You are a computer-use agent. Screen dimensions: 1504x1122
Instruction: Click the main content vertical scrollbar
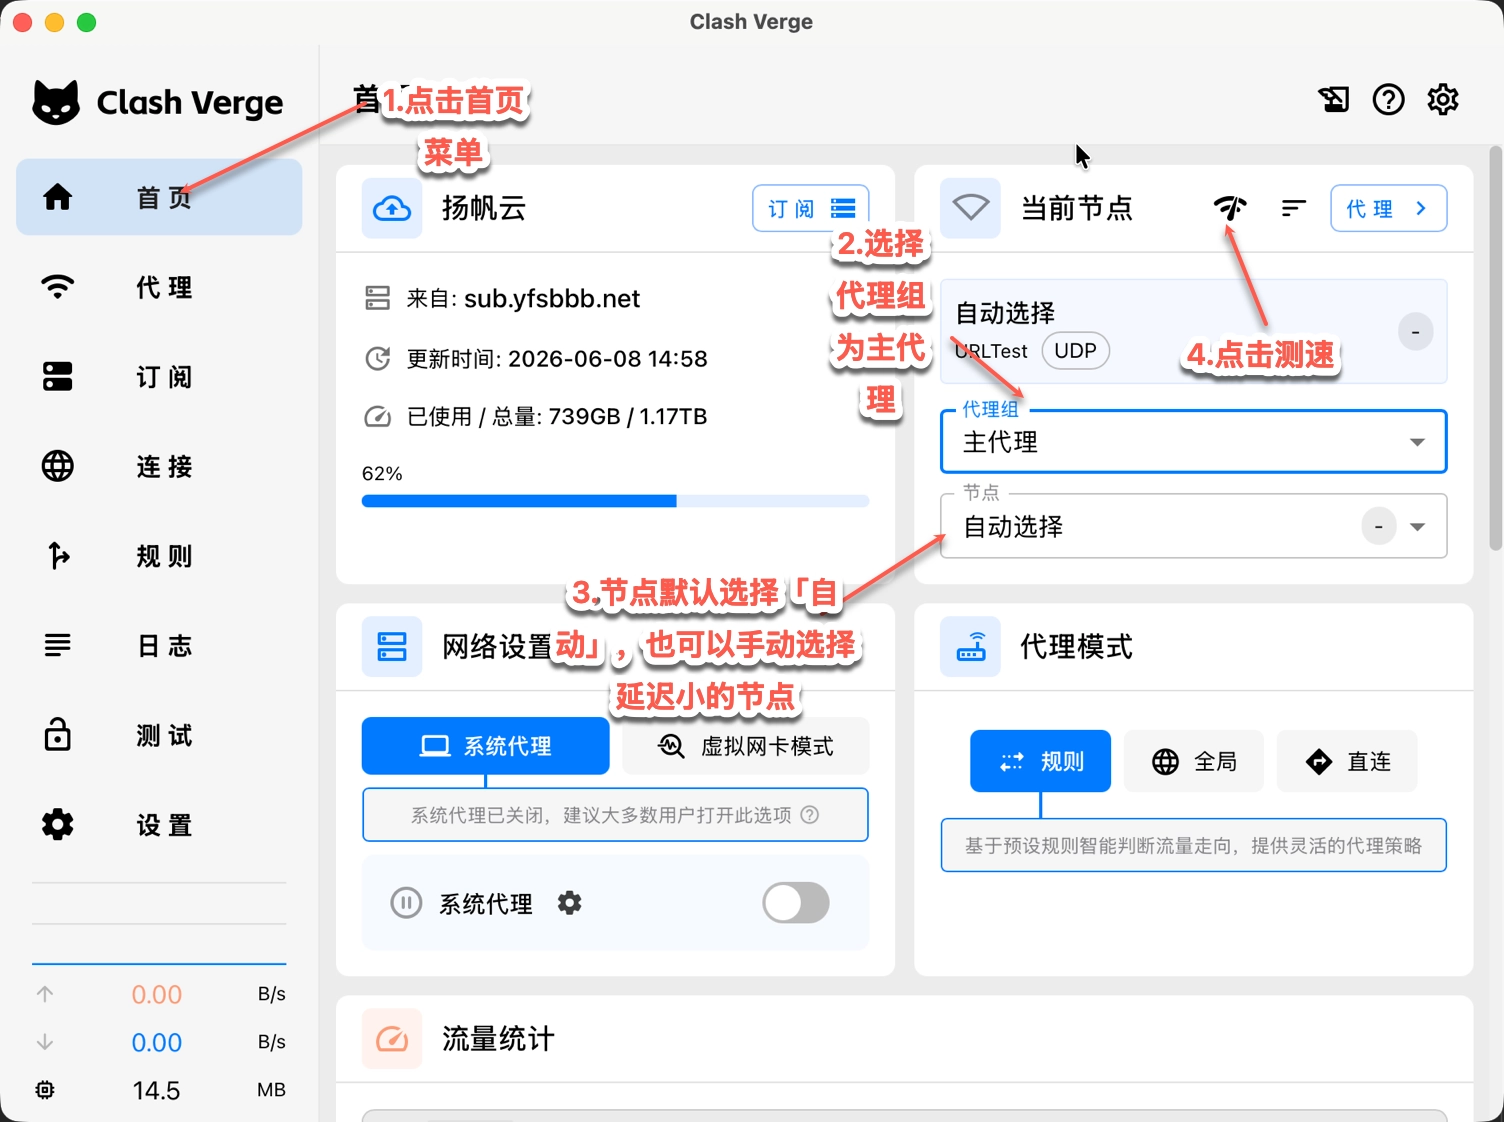1495,348
